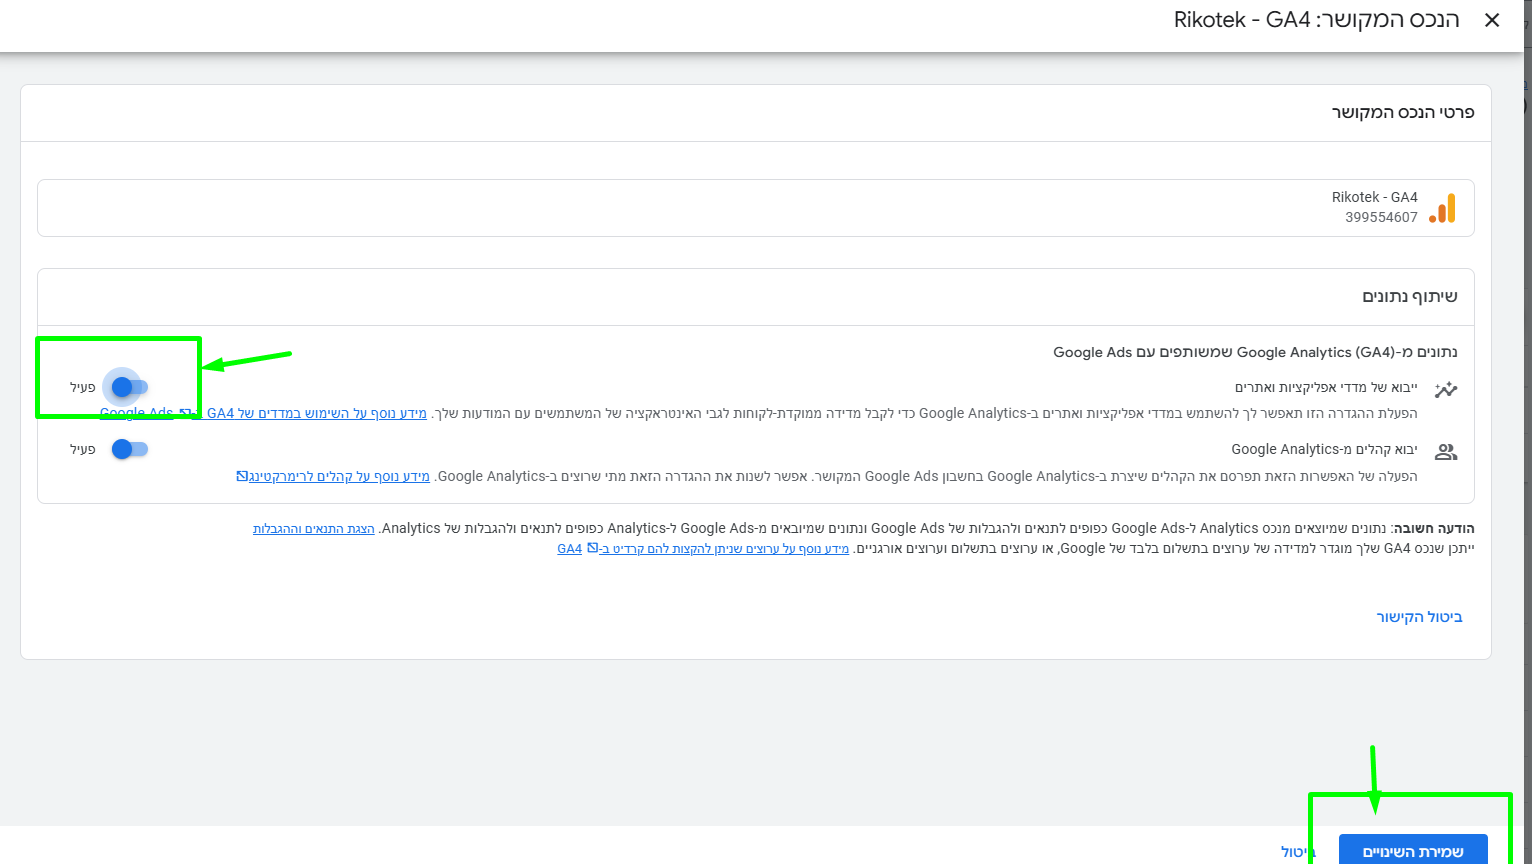This screenshot has height=864, width=1532.
Task: Open link about using GA4 metrics in Google Ads
Action: pyautogui.click(x=263, y=413)
